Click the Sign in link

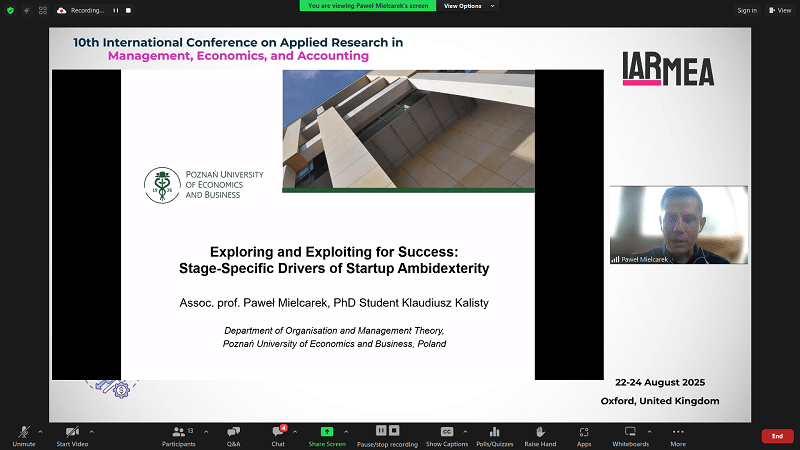click(746, 10)
